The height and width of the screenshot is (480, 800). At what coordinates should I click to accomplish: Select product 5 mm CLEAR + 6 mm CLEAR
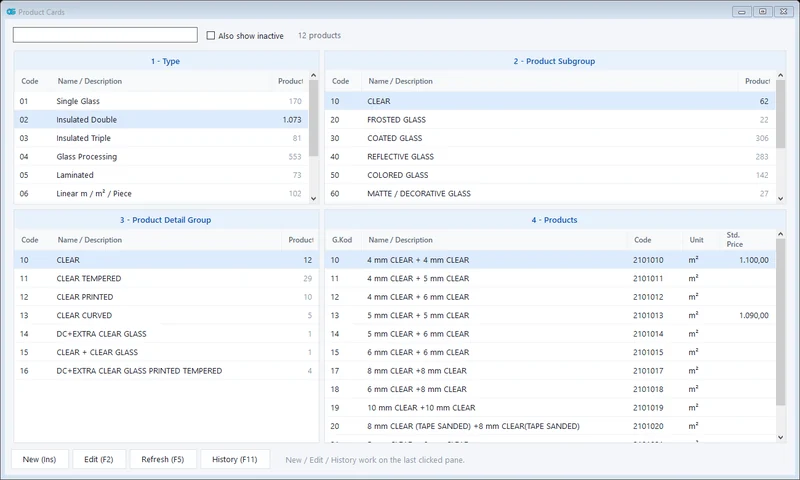pos(550,334)
